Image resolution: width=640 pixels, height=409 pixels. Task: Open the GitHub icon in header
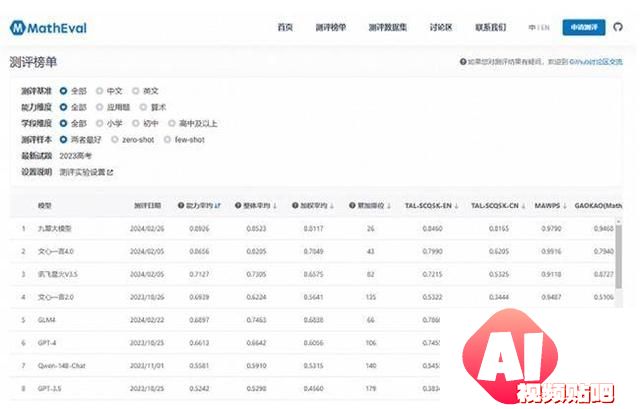(618, 27)
